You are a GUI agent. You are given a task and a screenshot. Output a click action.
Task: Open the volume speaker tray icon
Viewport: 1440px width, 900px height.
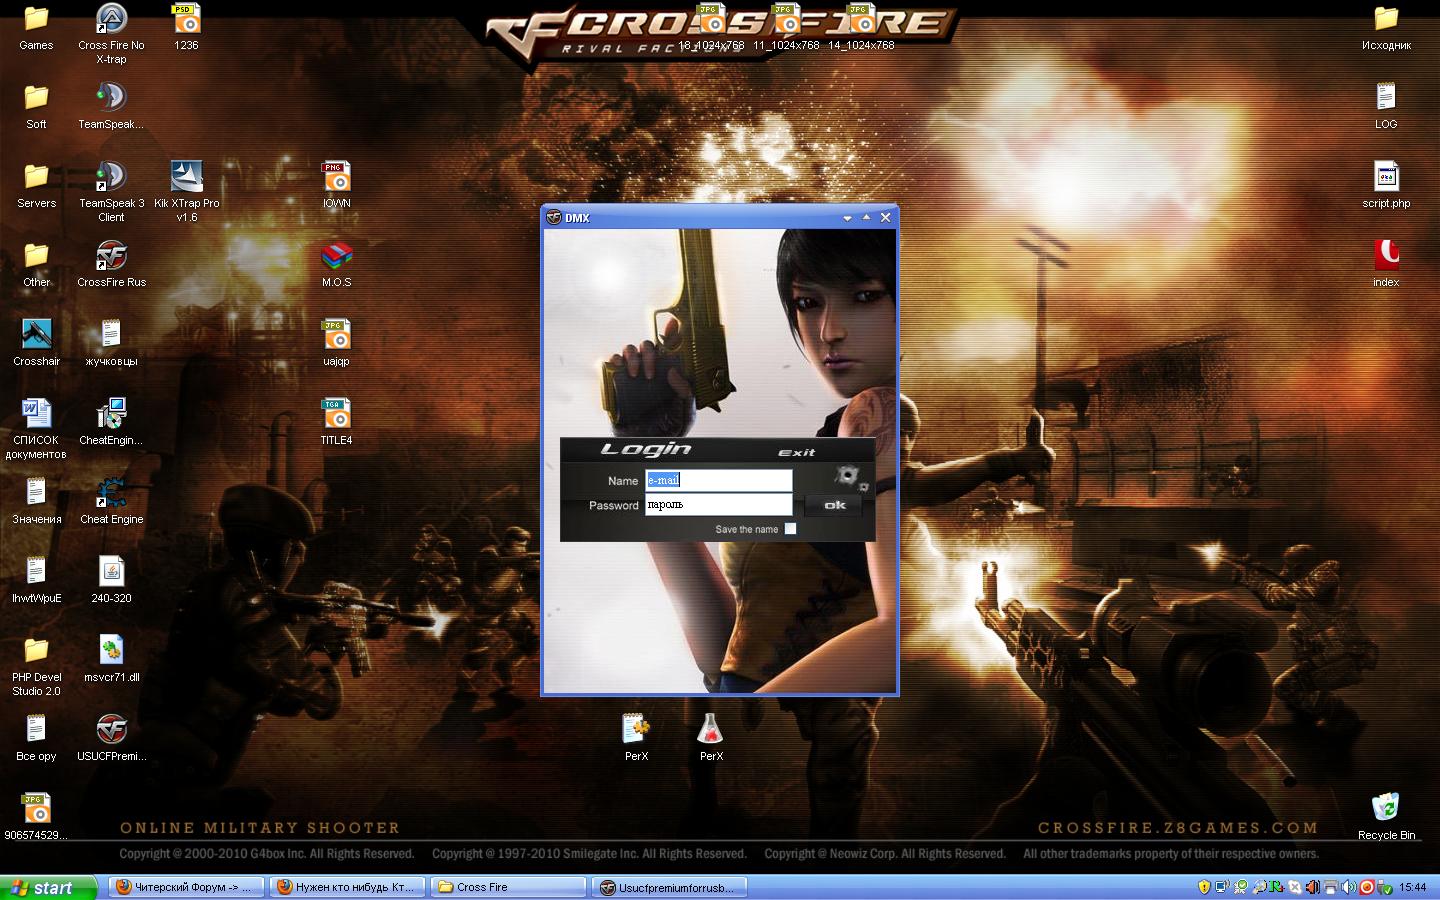coord(1348,887)
